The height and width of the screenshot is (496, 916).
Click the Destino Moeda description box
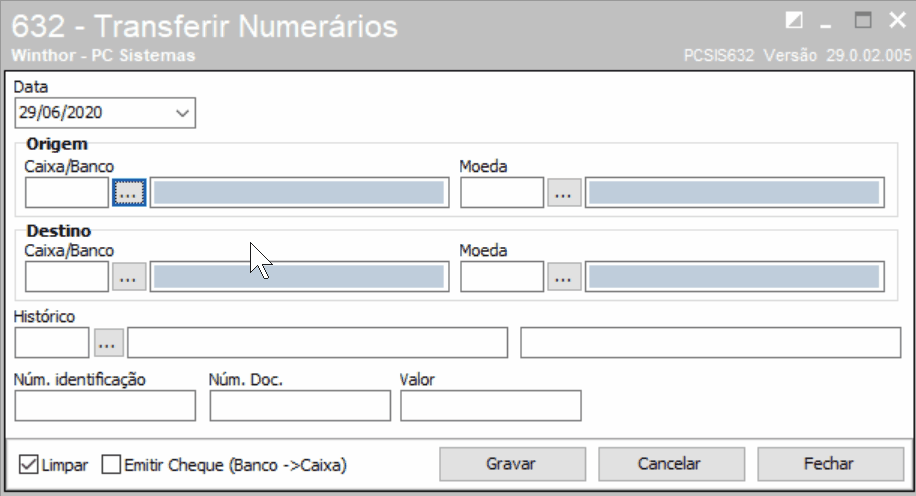(x=735, y=277)
